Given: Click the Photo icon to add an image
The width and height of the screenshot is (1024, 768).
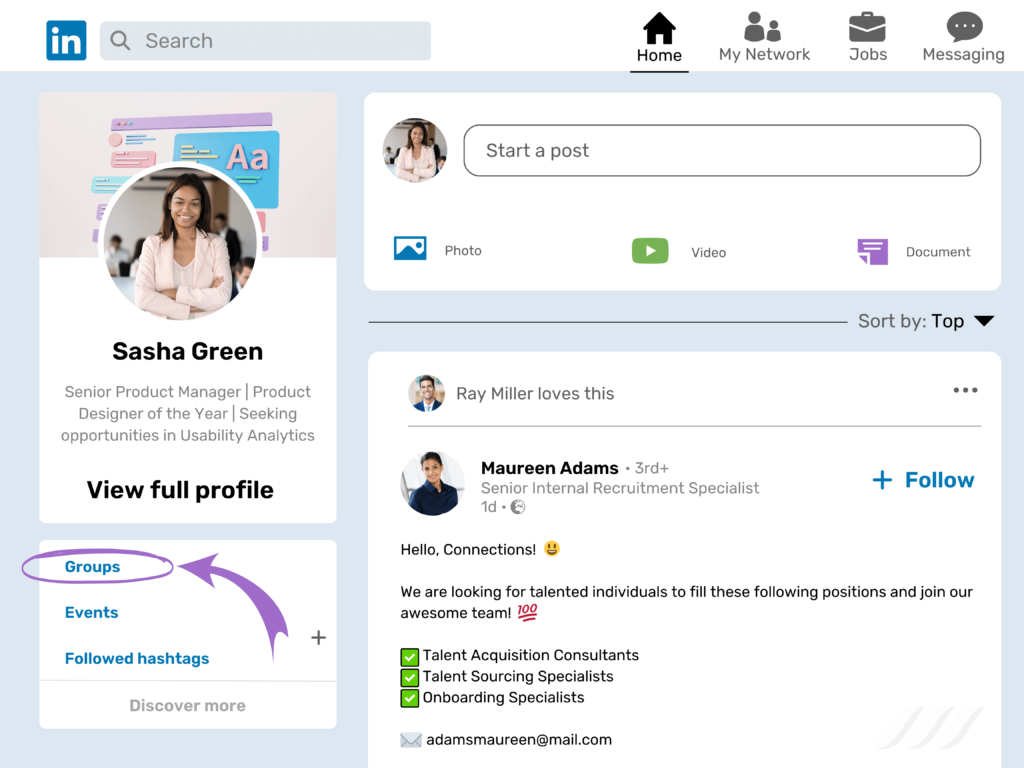Looking at the screenshot, I should click(410, 248).
